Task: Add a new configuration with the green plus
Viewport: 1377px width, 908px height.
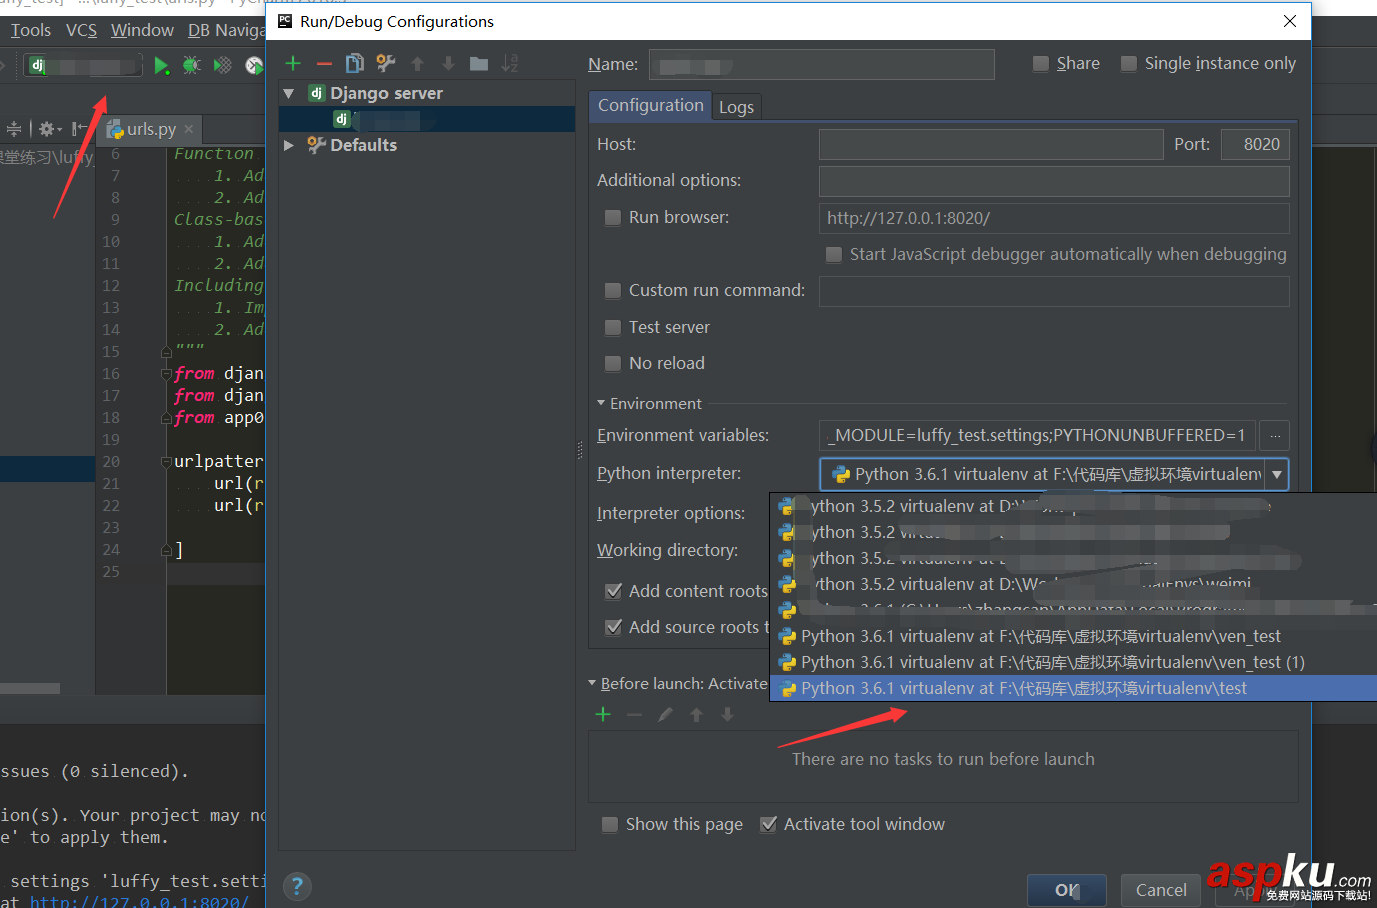Action: click(x=293, y=63)
